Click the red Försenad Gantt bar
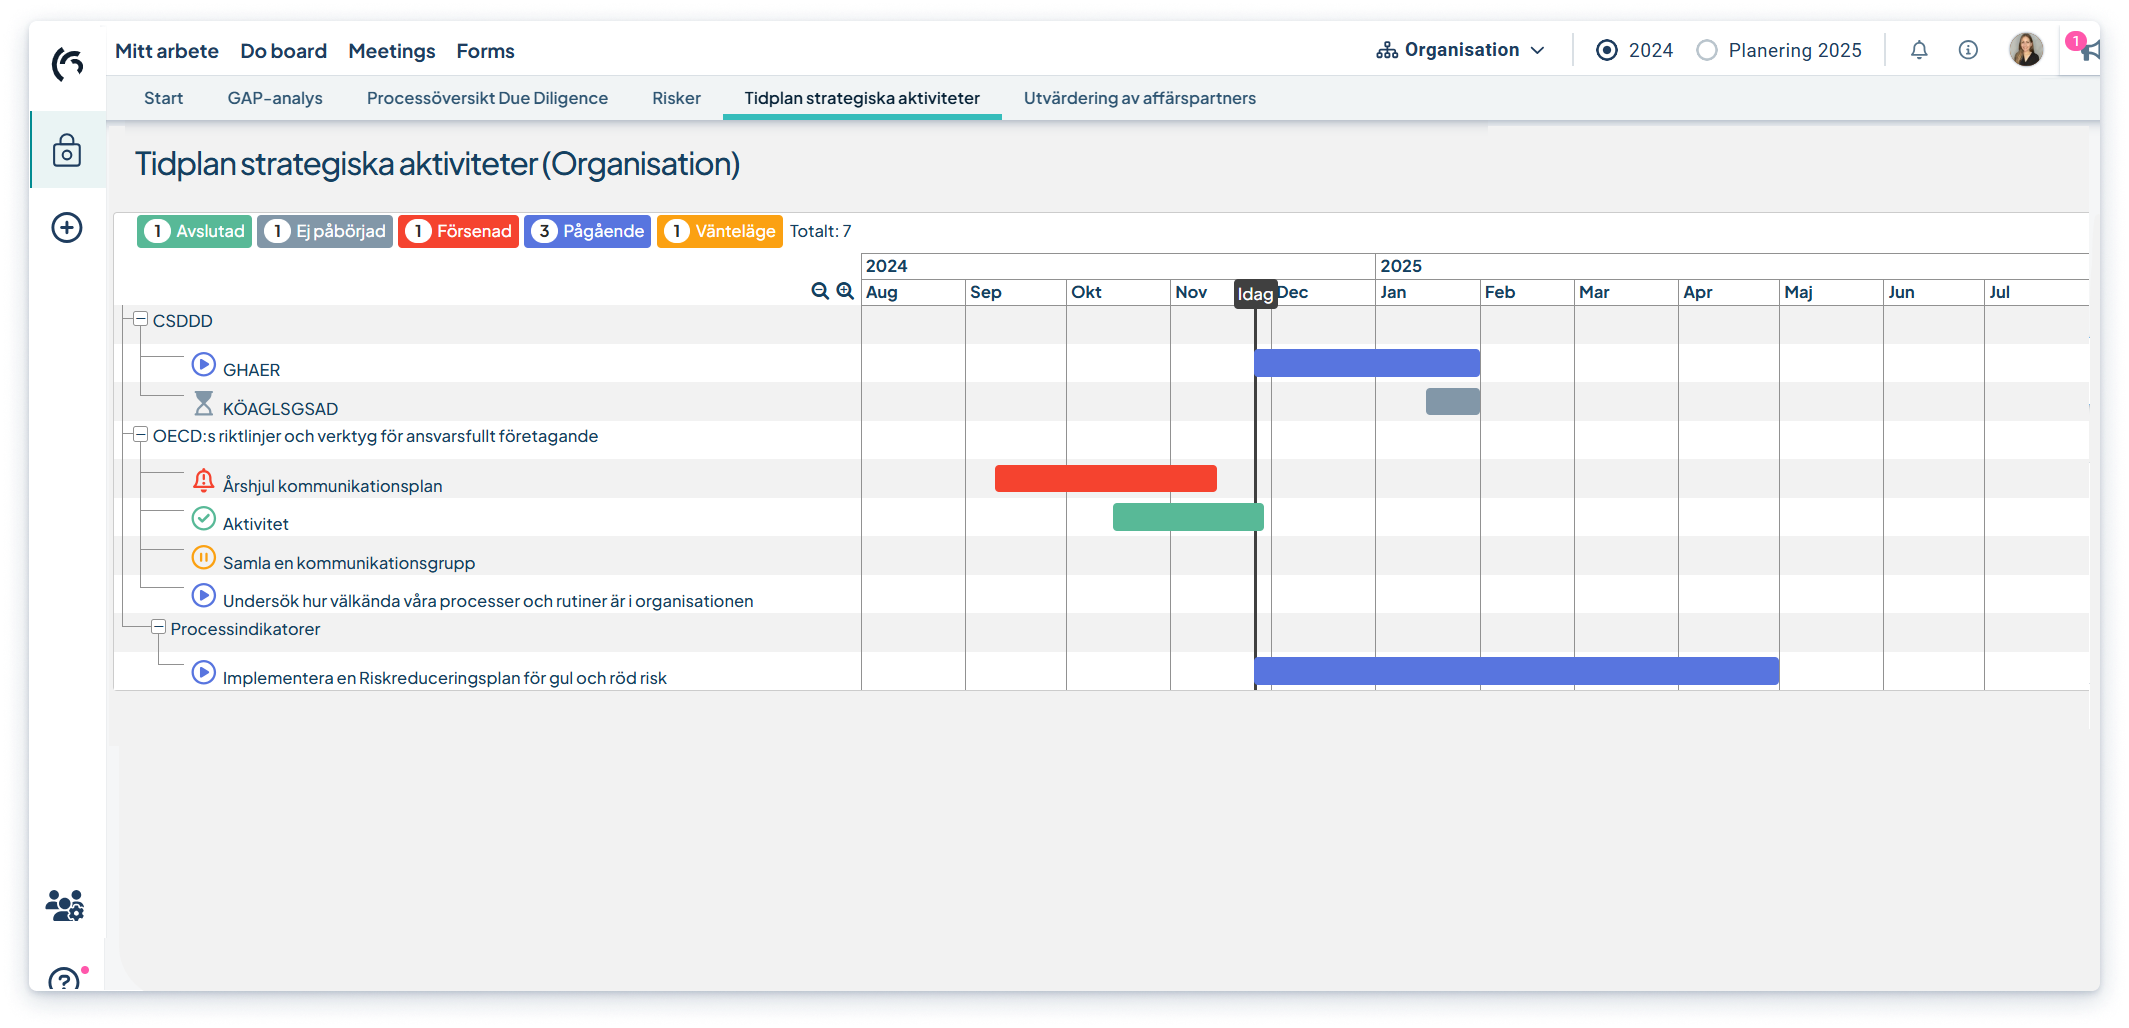The width and height of the screenshot is (2129, 1028). click(1105, 478)
